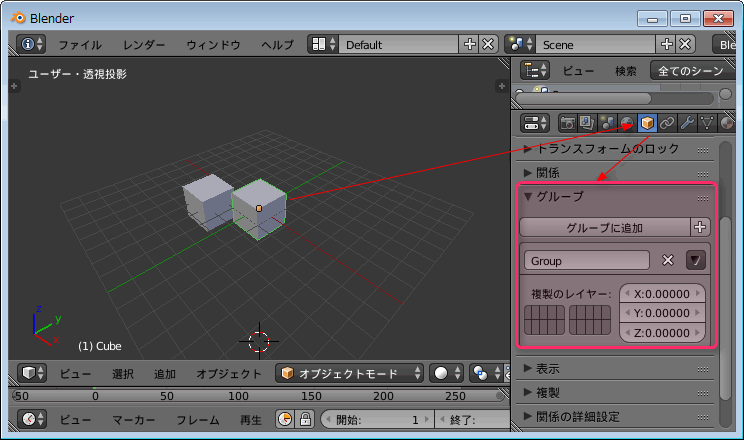This screenshot has width=744, height=440.
Task: Add a new screen layout next to Default
Action: [x=469, y=44]
